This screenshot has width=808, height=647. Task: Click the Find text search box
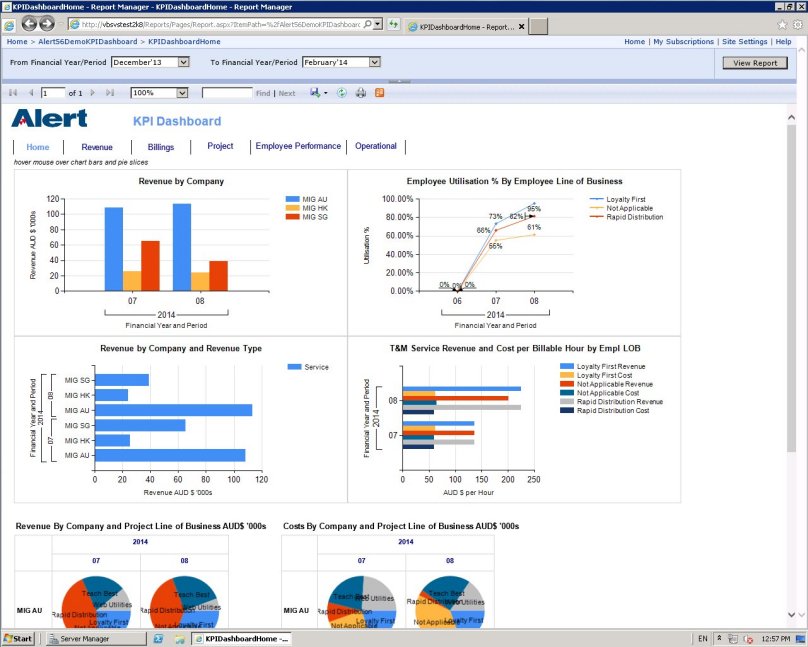pos(227,93)
